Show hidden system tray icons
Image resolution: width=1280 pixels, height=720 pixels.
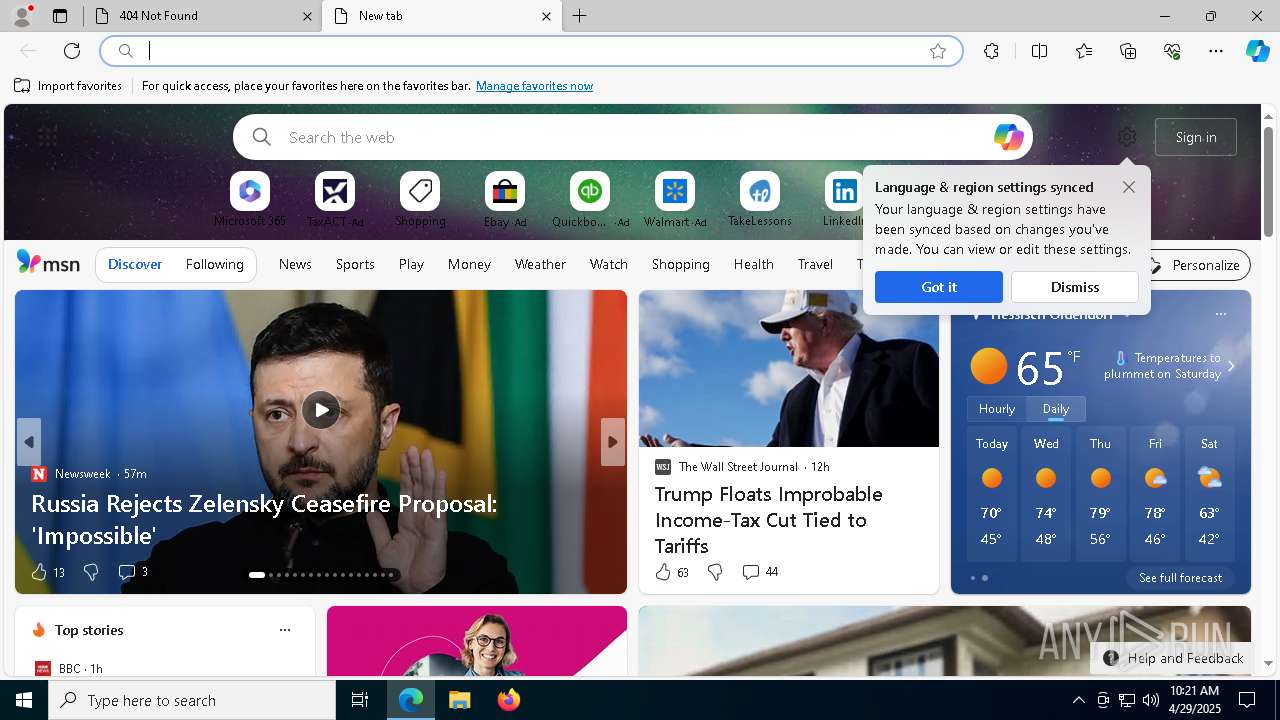point(1079,700)
